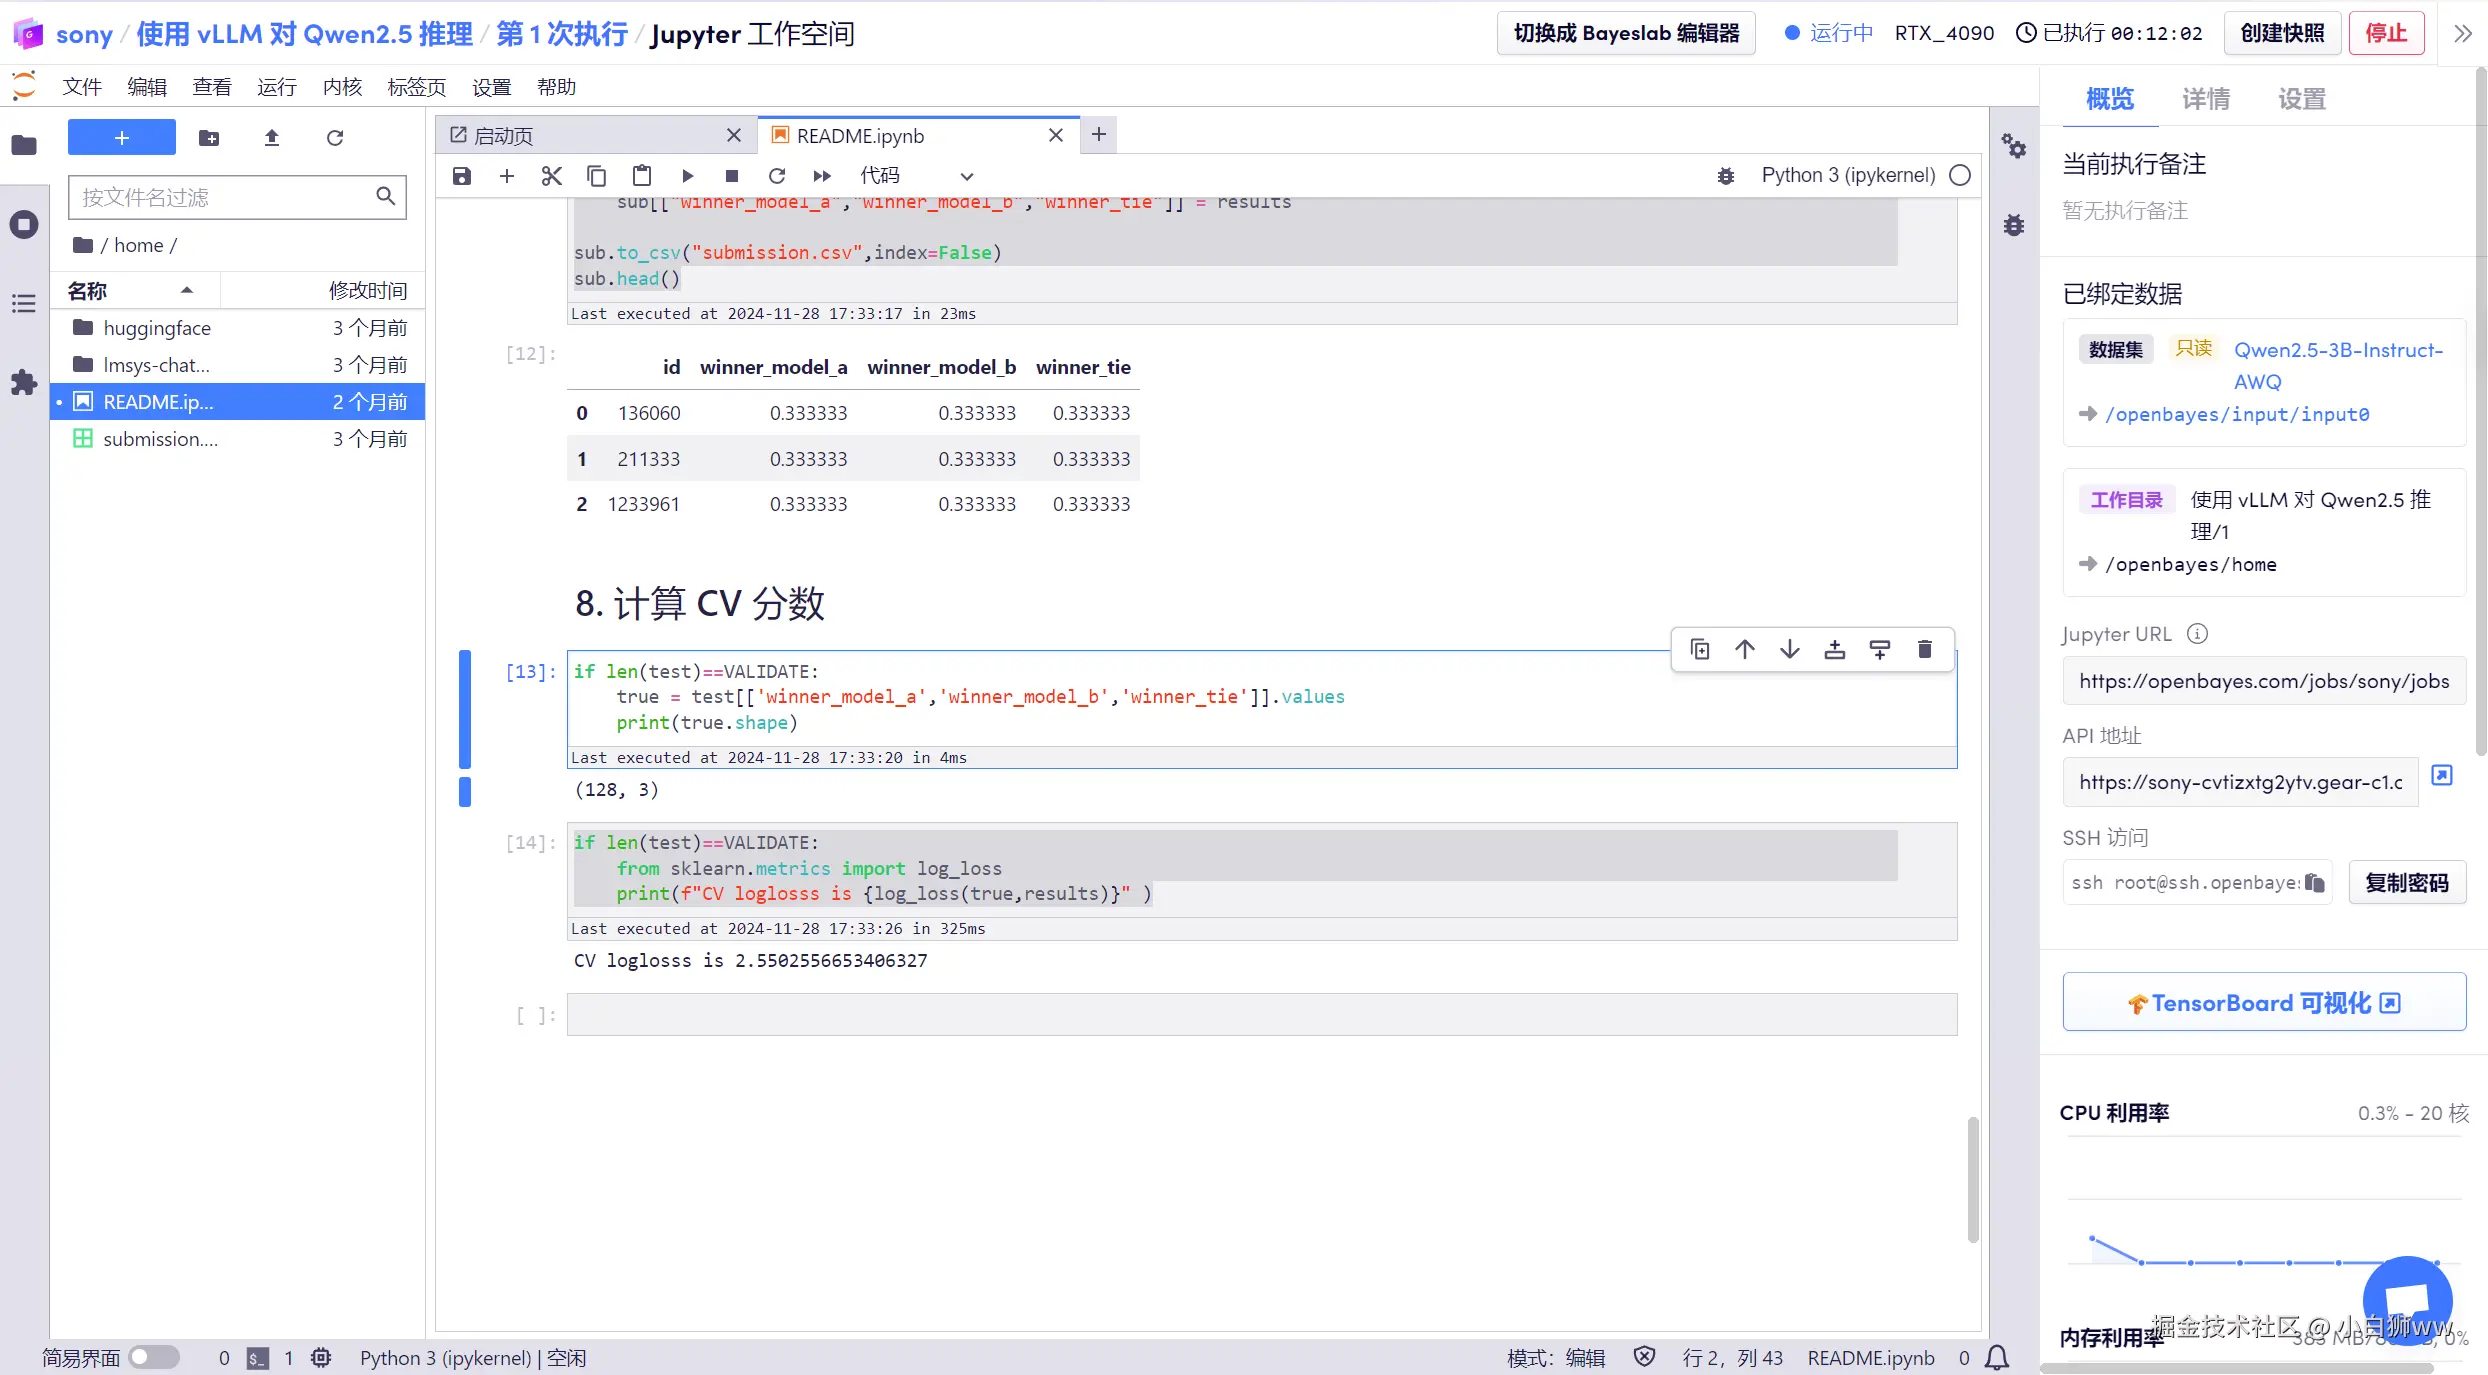Screen dimensions: 2488x1375
Task: Click the notebook vertical scrollbar
Action: (x=1972, y=1180)
